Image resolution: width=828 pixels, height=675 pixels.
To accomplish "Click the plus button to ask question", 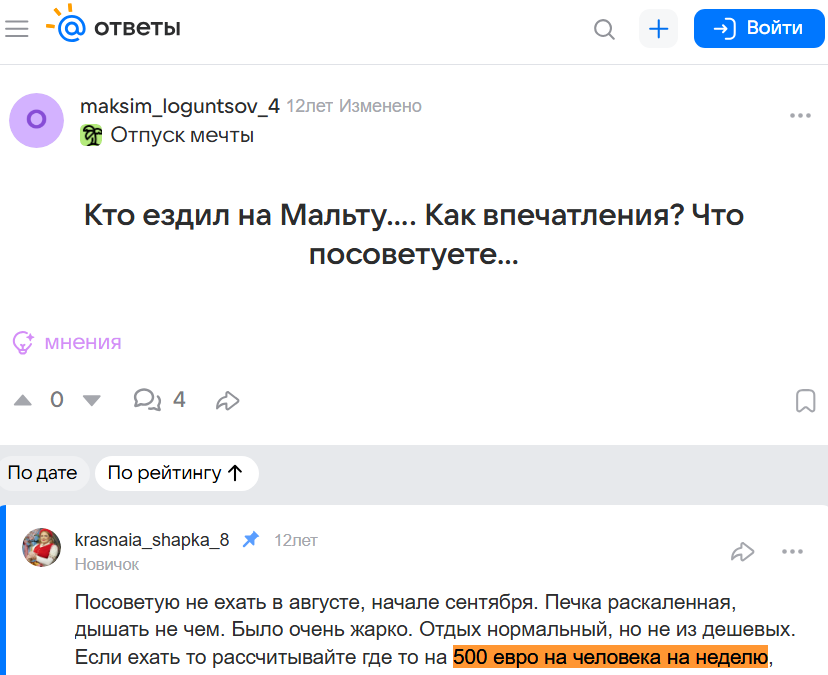I will [x=658, y=29].
